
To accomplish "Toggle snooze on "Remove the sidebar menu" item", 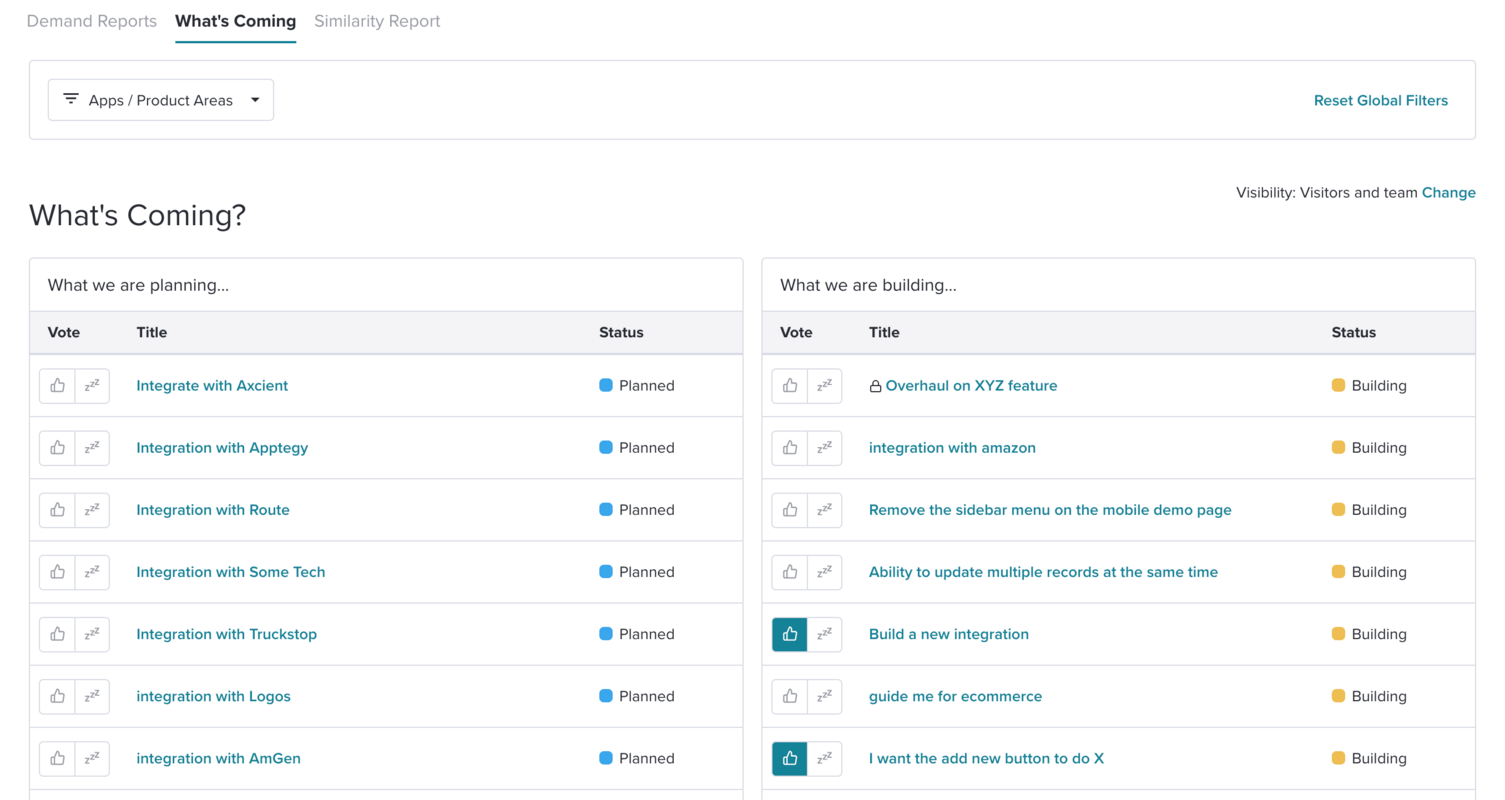I will click(x=824, y=509).
